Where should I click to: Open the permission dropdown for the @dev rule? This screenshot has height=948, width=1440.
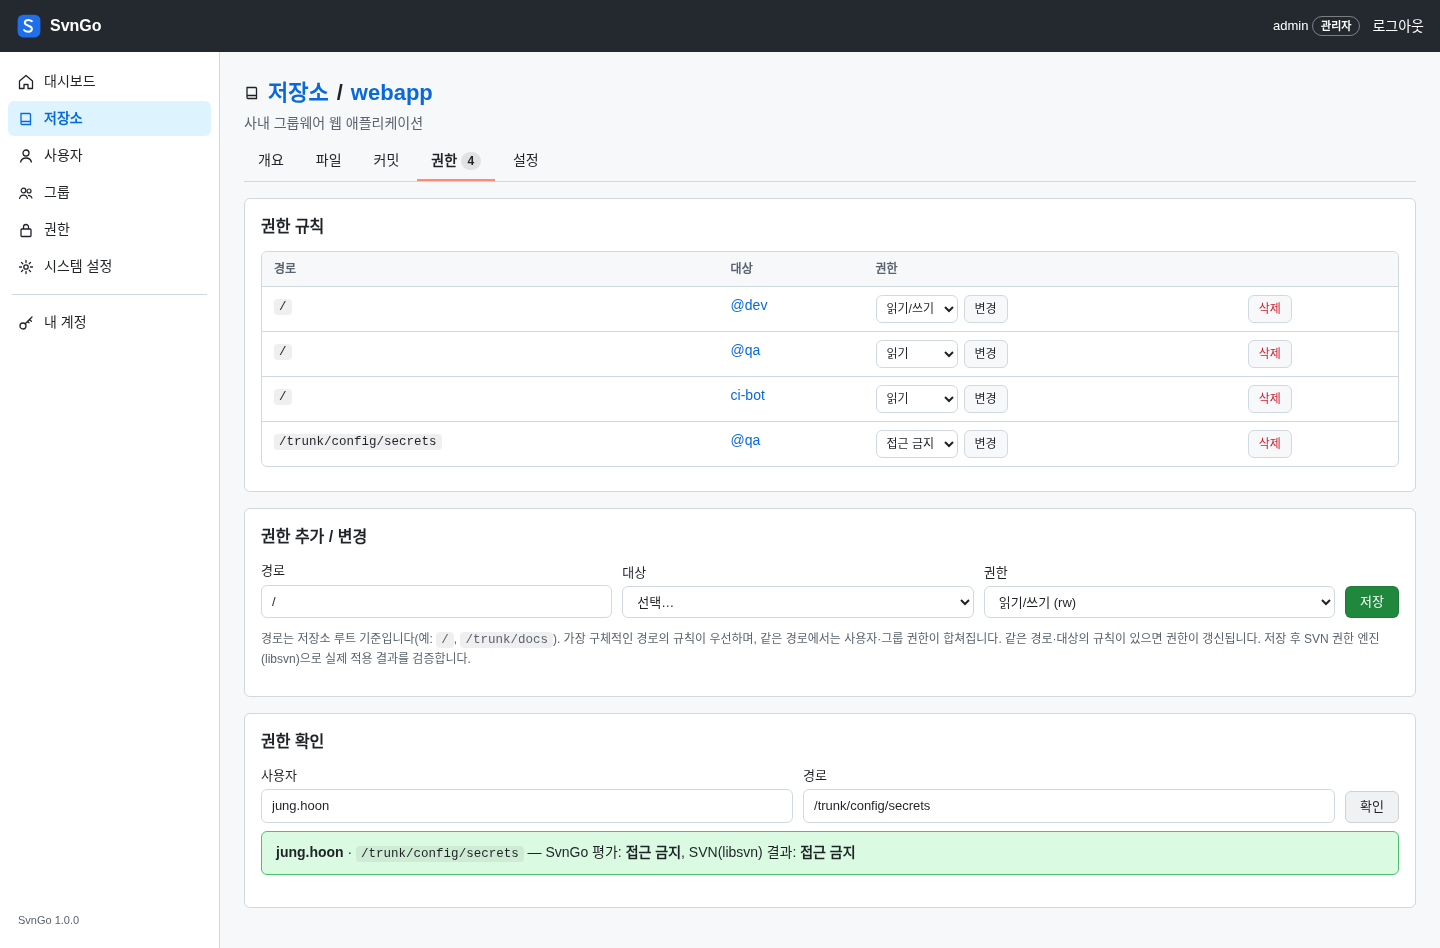click(917, 309)
